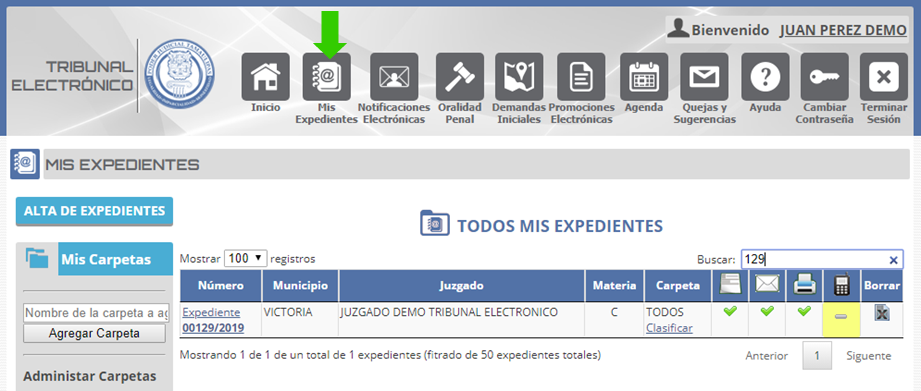Toggle the printer column green checkmark
Viewport: 921px width, 391px height.
(804, 311)
